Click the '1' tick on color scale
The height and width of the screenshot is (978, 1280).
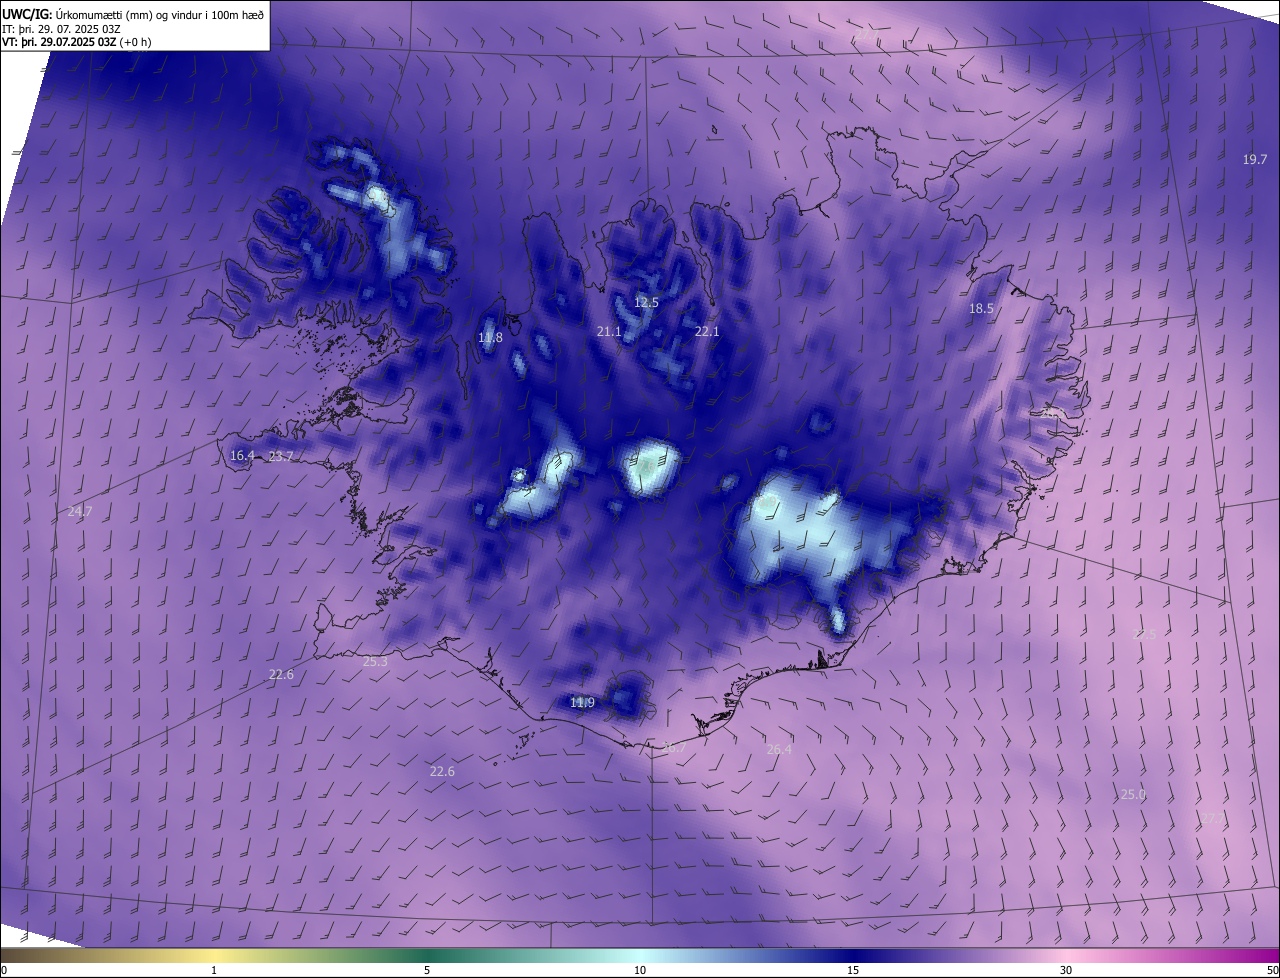[214, 971]
